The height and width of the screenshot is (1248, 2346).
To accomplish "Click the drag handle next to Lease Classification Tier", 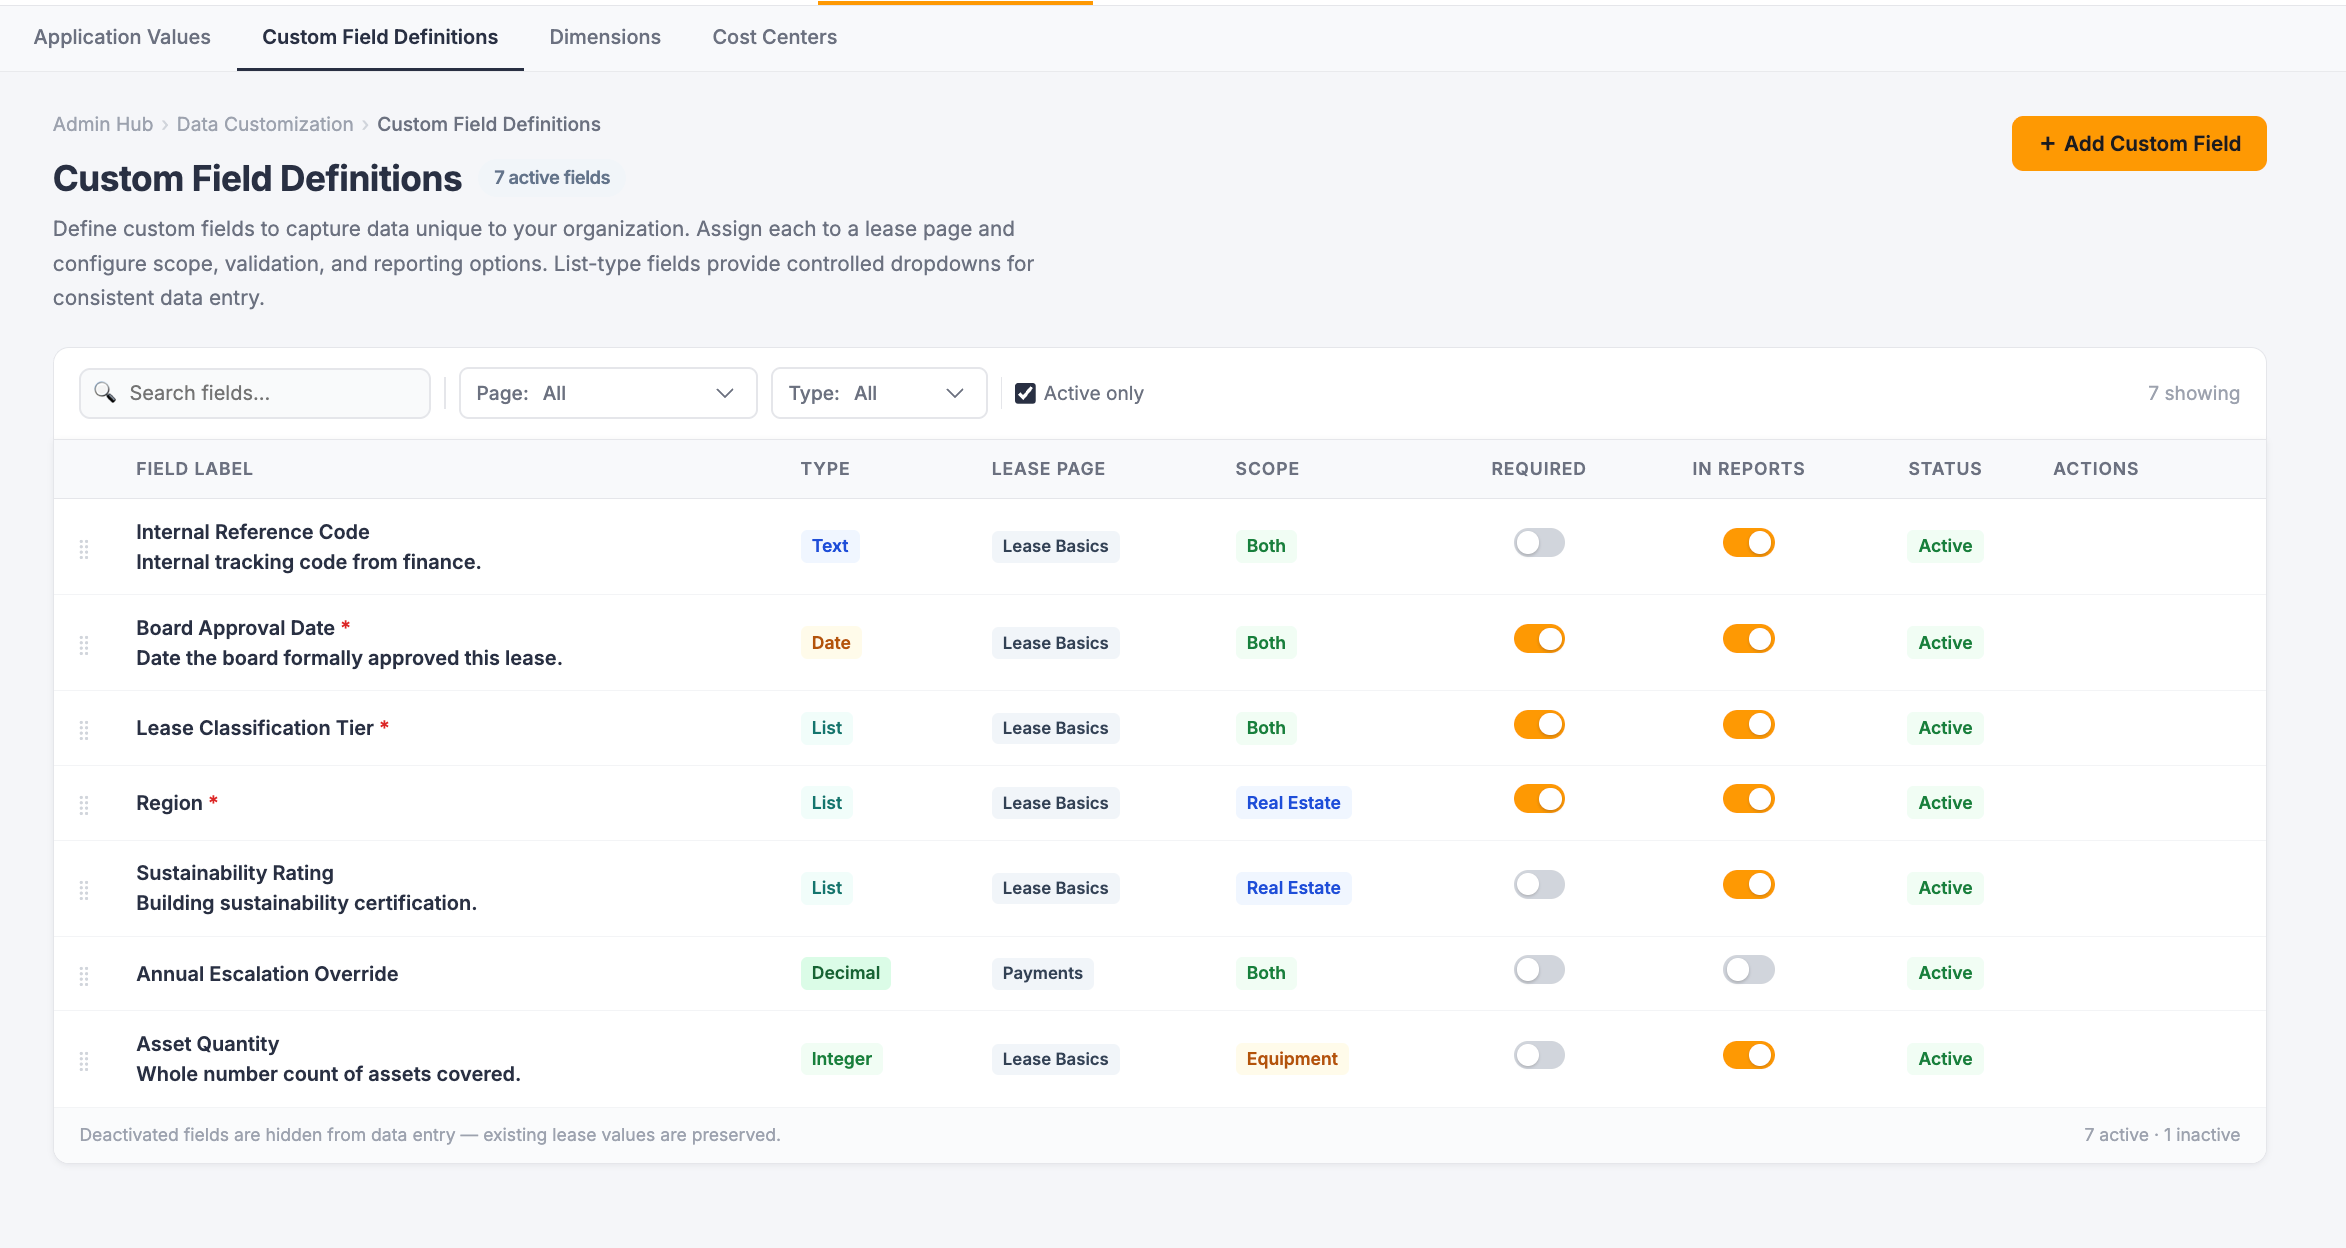I will point(84,729).
